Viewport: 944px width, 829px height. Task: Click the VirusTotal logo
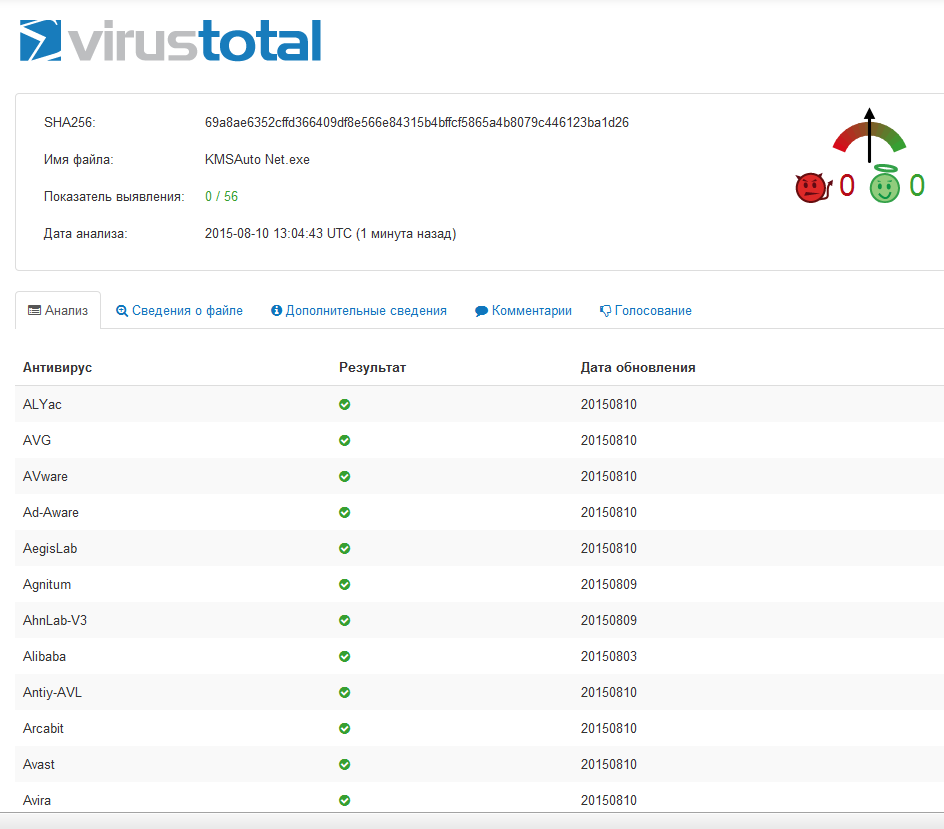point(170,41)
